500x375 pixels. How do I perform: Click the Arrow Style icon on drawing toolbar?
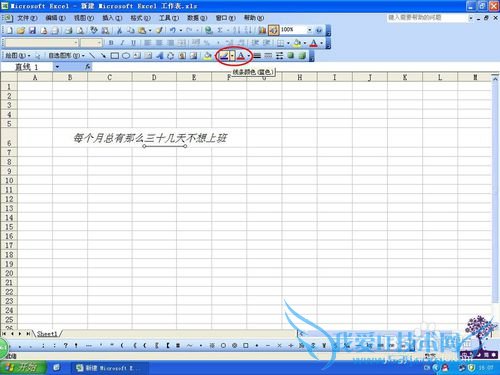(x=279, y=56)
